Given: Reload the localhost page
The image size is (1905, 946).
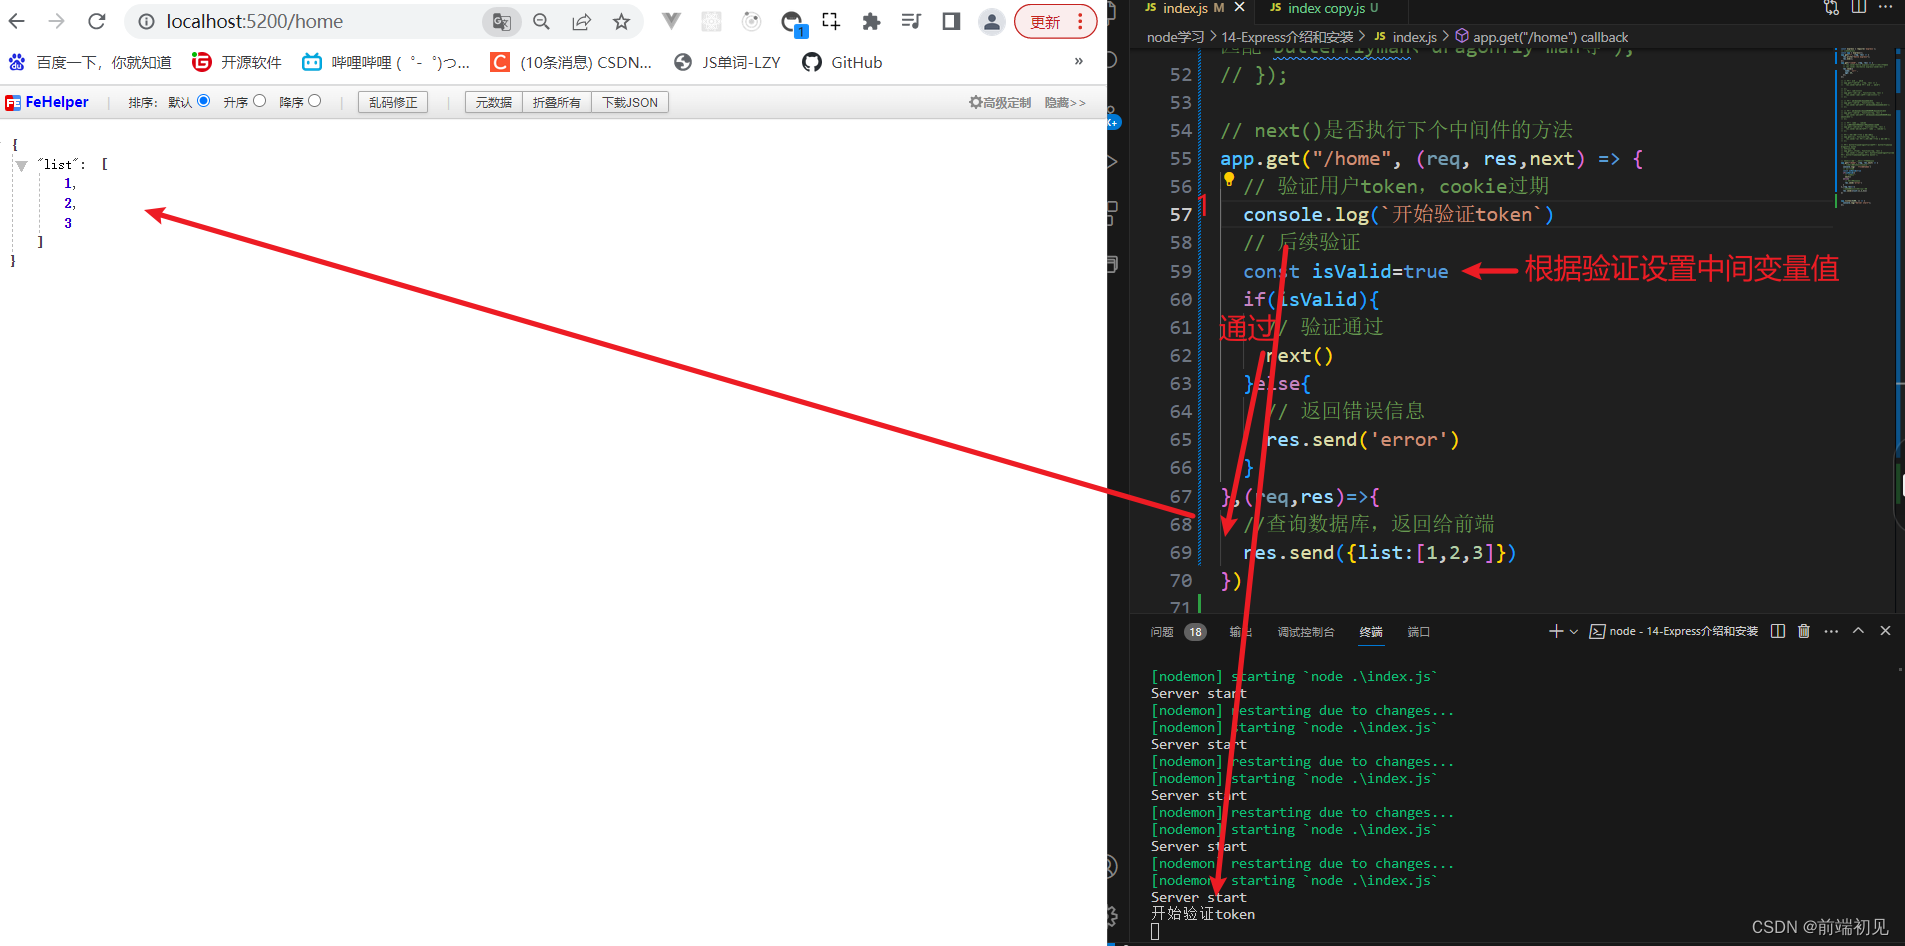Looking at the screenshot, I should pos(97,21).
